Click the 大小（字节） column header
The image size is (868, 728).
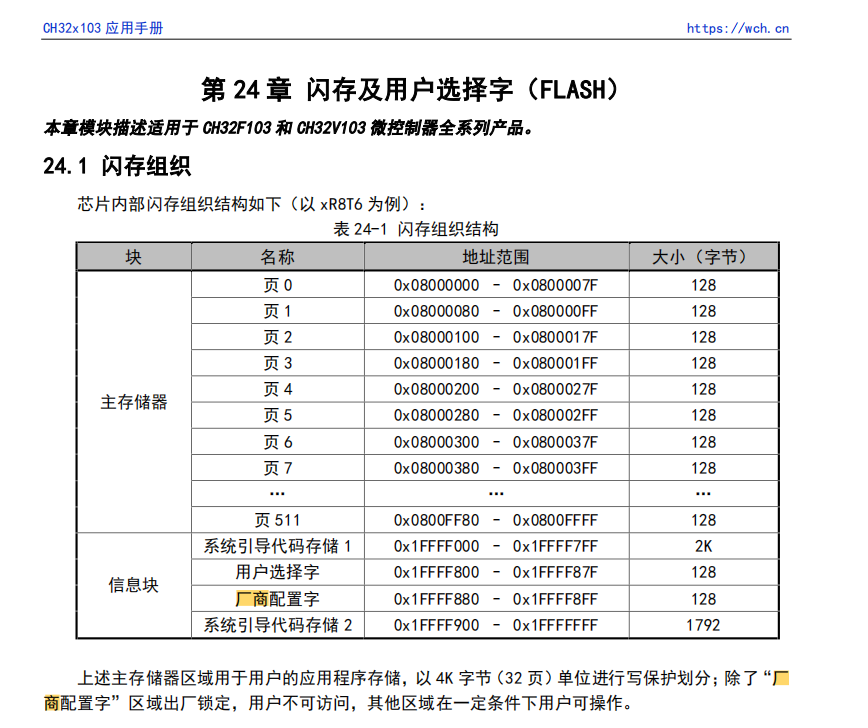point(703,257)
